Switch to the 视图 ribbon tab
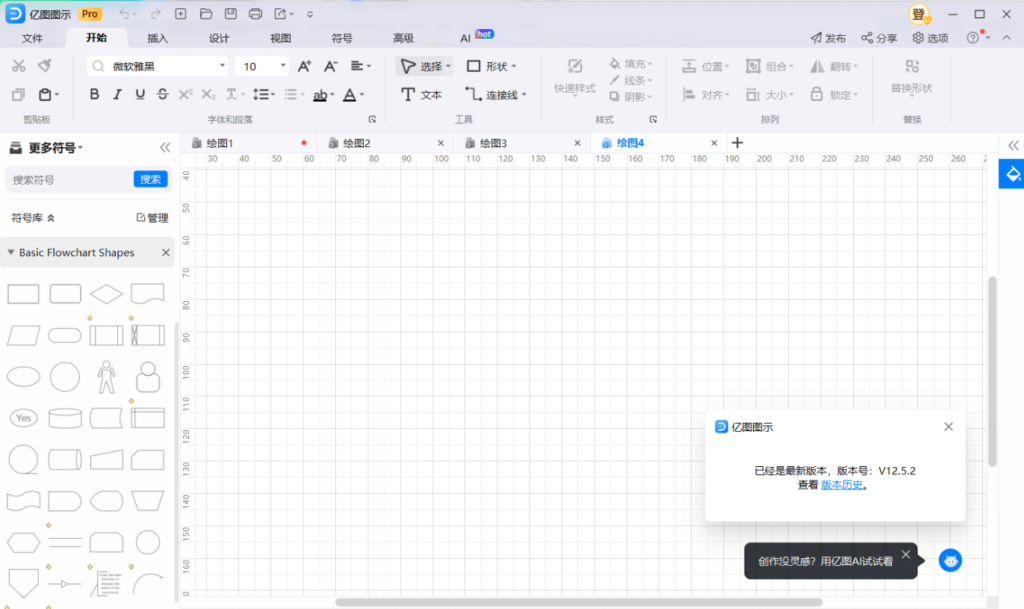Viewport: 1024px width, 609px height. [280, 38]
